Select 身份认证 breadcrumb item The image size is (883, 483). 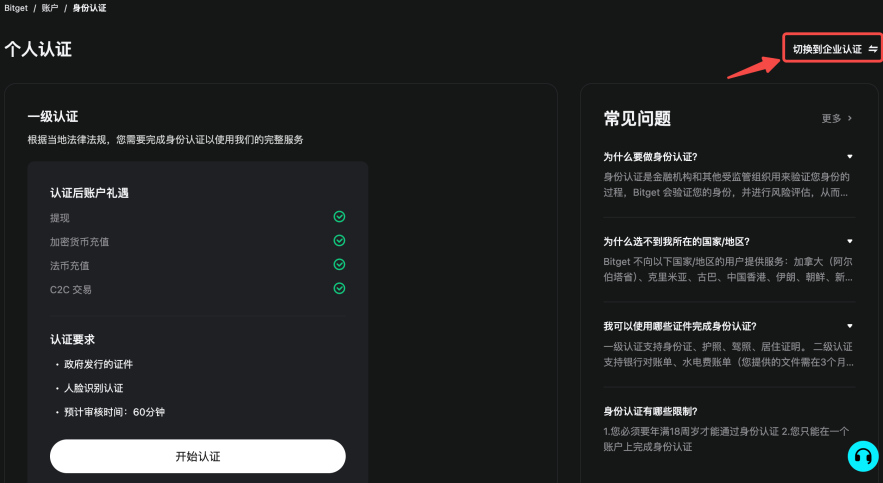(x=89, y=8)
